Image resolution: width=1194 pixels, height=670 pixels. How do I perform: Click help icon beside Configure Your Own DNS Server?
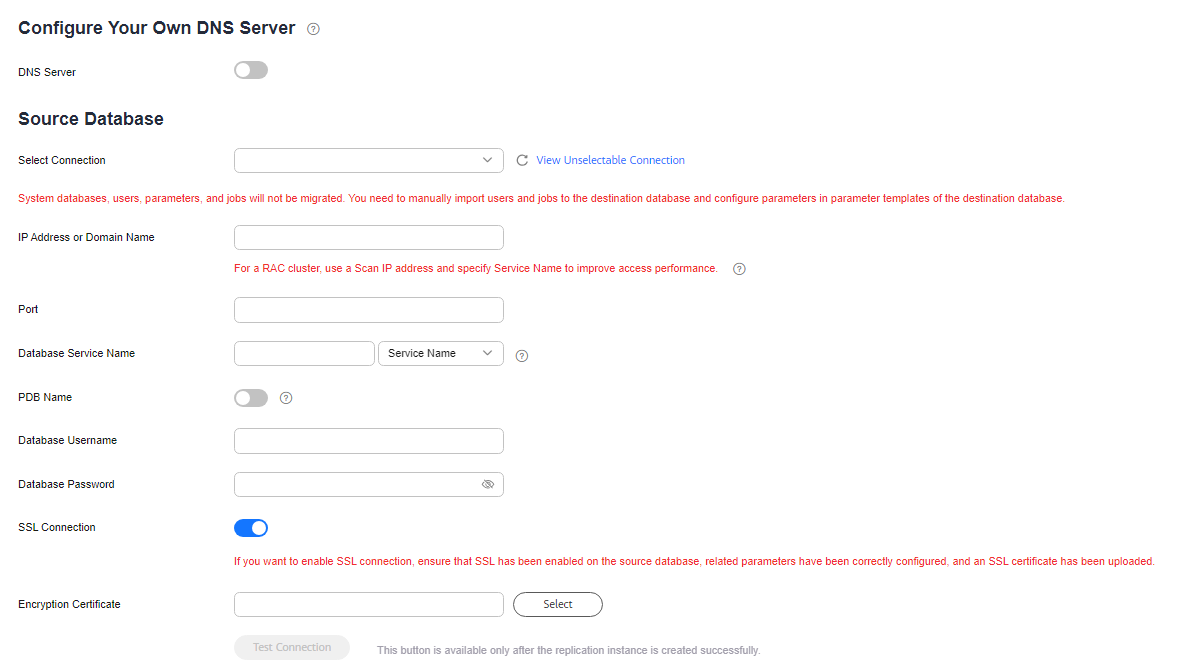coord(313,30)
